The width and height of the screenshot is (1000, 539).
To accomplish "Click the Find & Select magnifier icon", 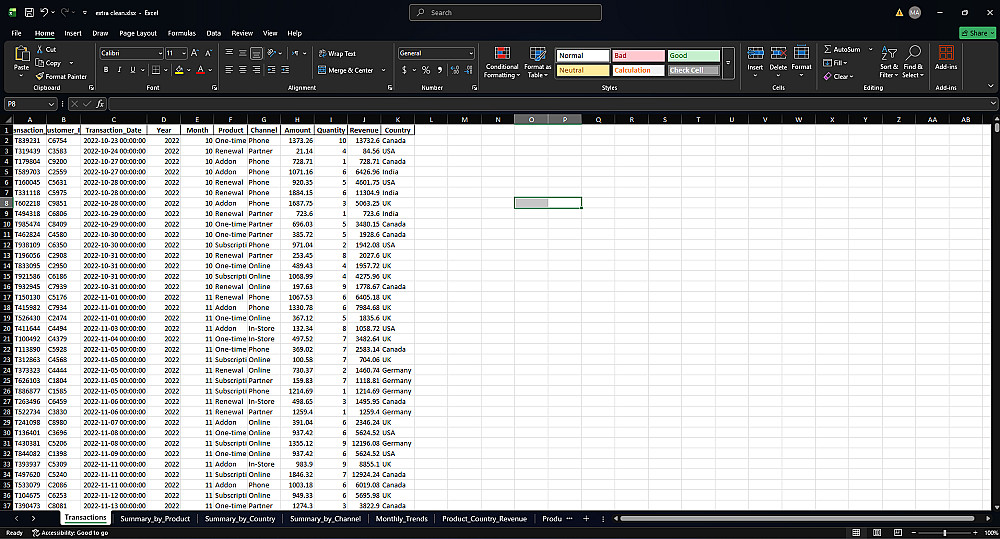I will 913,53.
